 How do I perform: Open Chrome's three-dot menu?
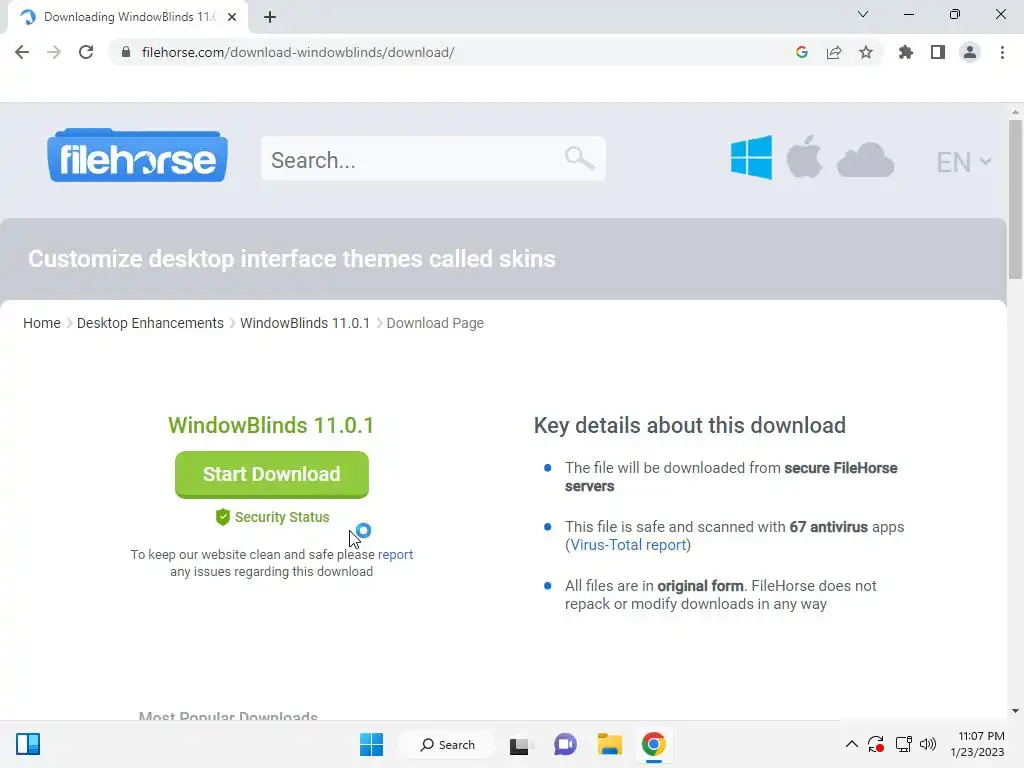pyautogui.click(x=1002, y=52)
